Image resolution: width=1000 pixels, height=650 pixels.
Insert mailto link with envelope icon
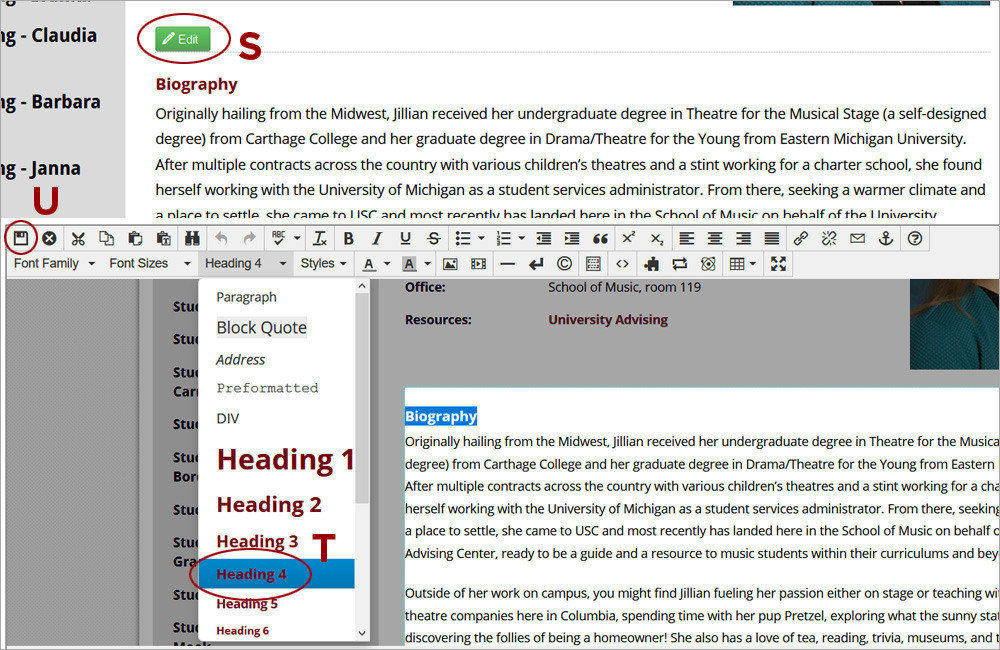[x=858, y=239]
